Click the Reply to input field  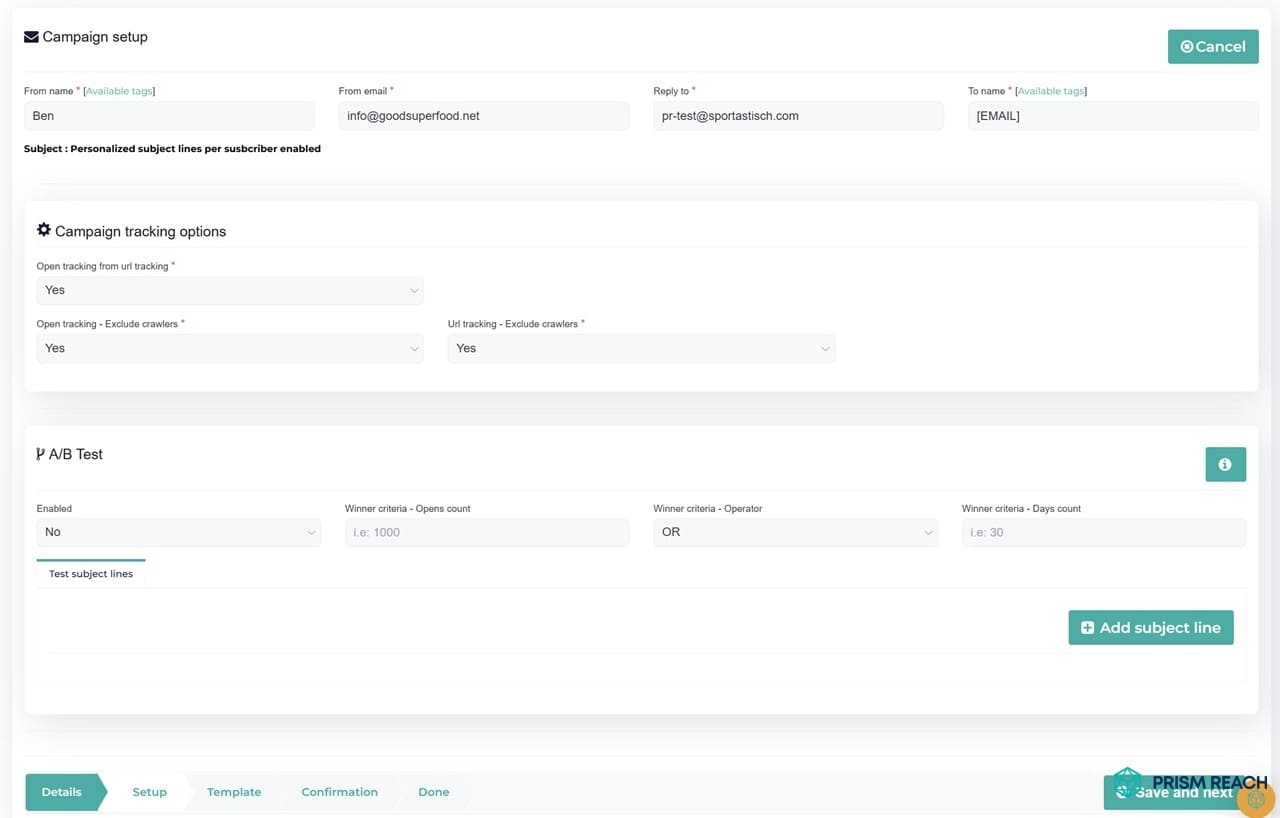click(798, 116)
